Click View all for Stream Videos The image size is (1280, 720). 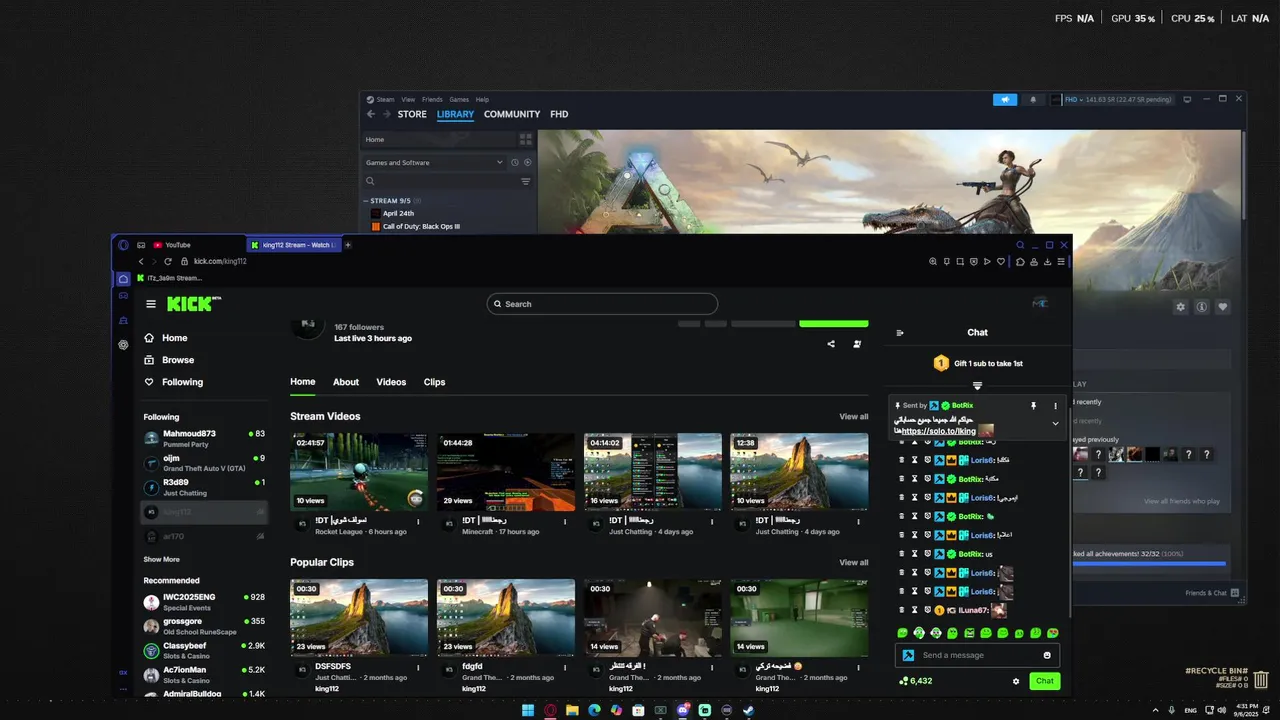tap(854, 417)
